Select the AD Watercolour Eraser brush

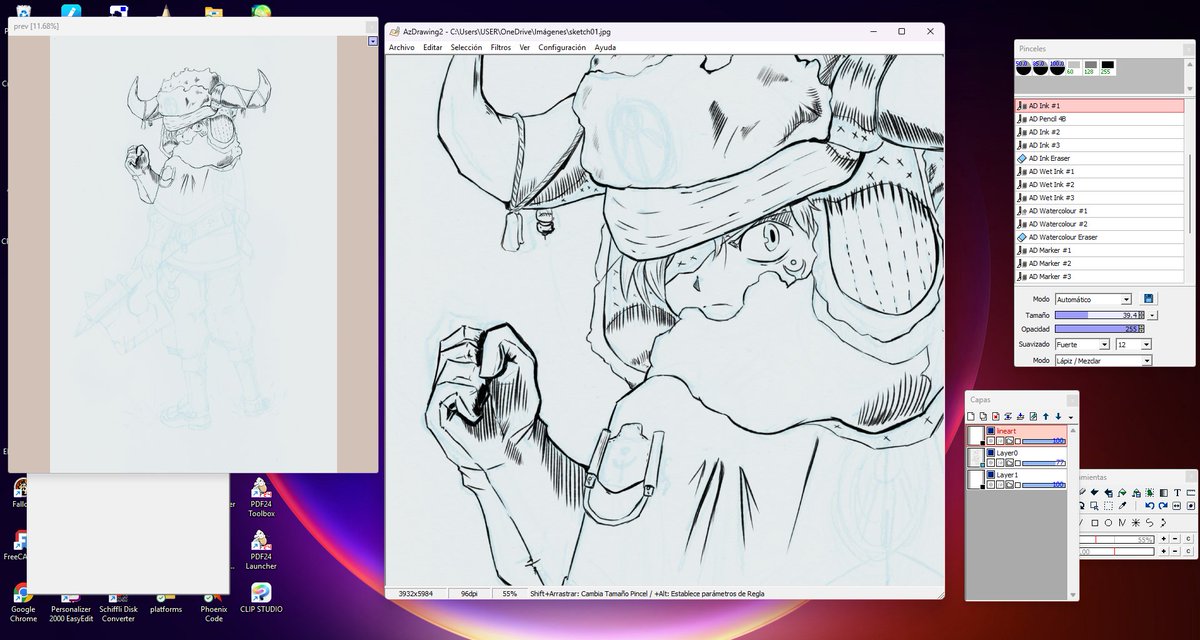point(1100,237)
